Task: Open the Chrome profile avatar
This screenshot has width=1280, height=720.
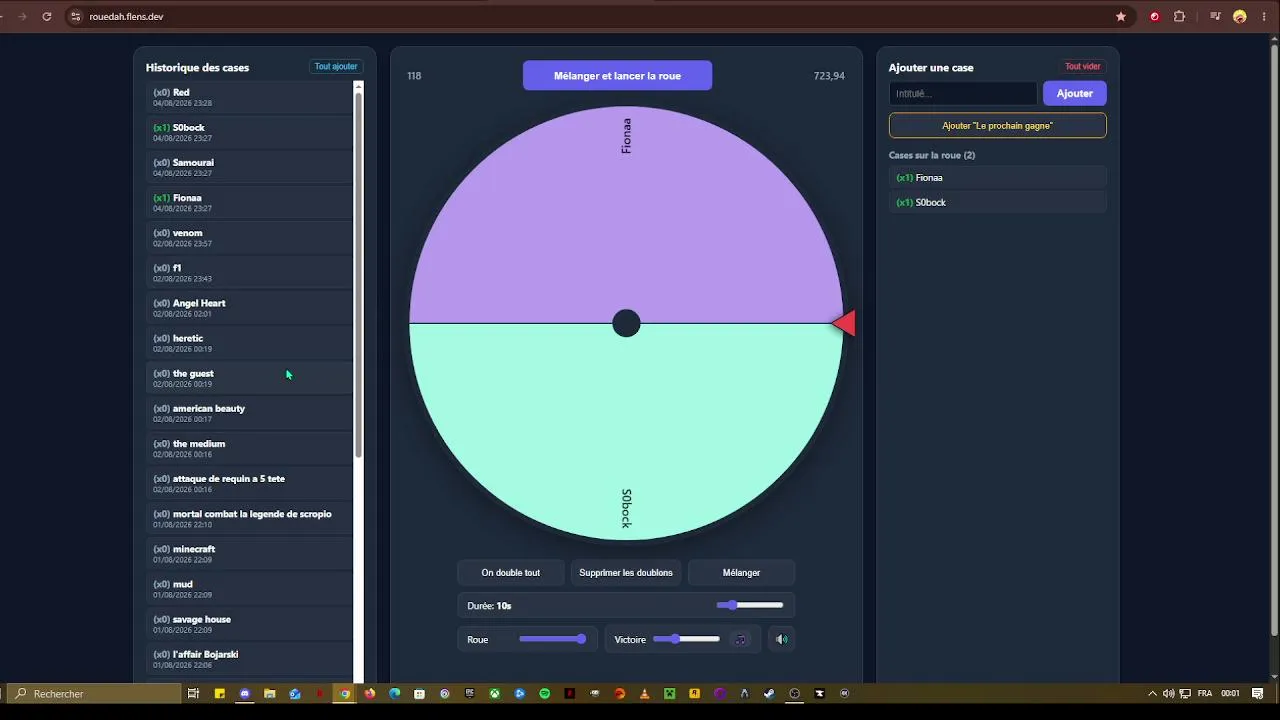Action: pos(1240,17)
